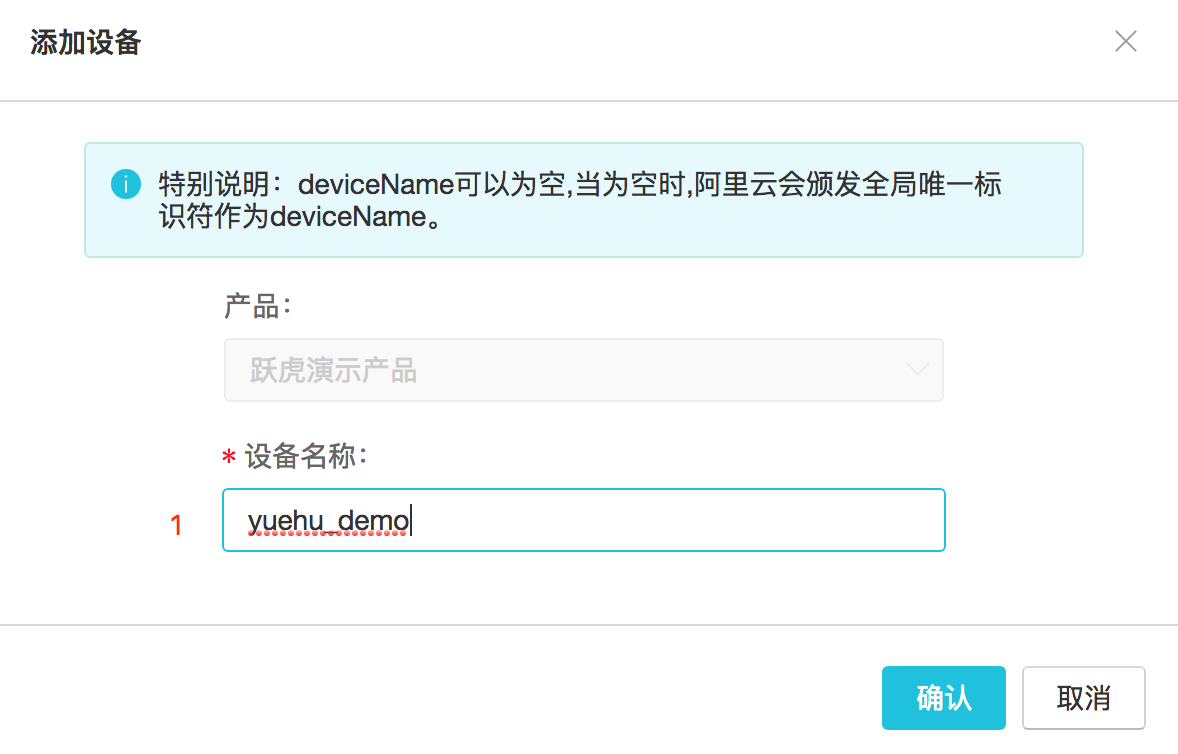Click the blue info icon in the notice banner
Viewport: 1178px width, 754px height.
[x=126, y=184]
